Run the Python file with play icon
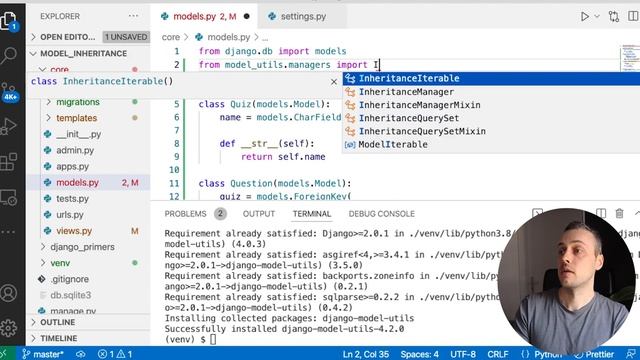 584,16
